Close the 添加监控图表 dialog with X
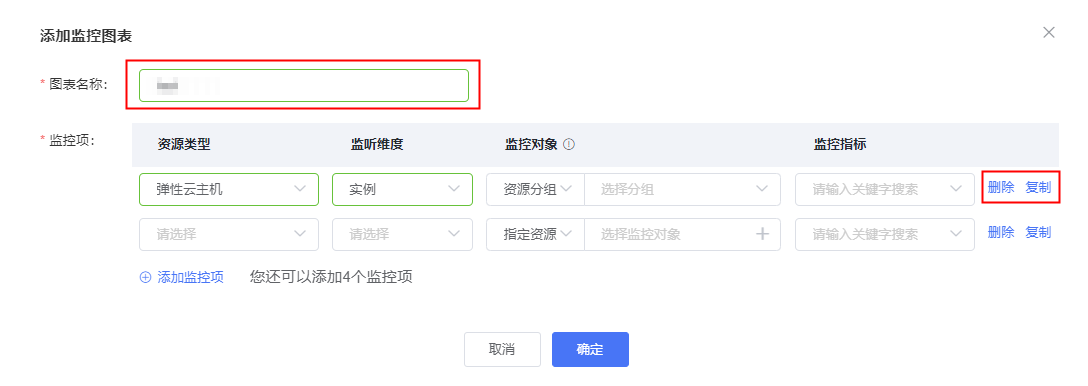The width and height of the screenshot is (1088, 386). (1049, 32)
